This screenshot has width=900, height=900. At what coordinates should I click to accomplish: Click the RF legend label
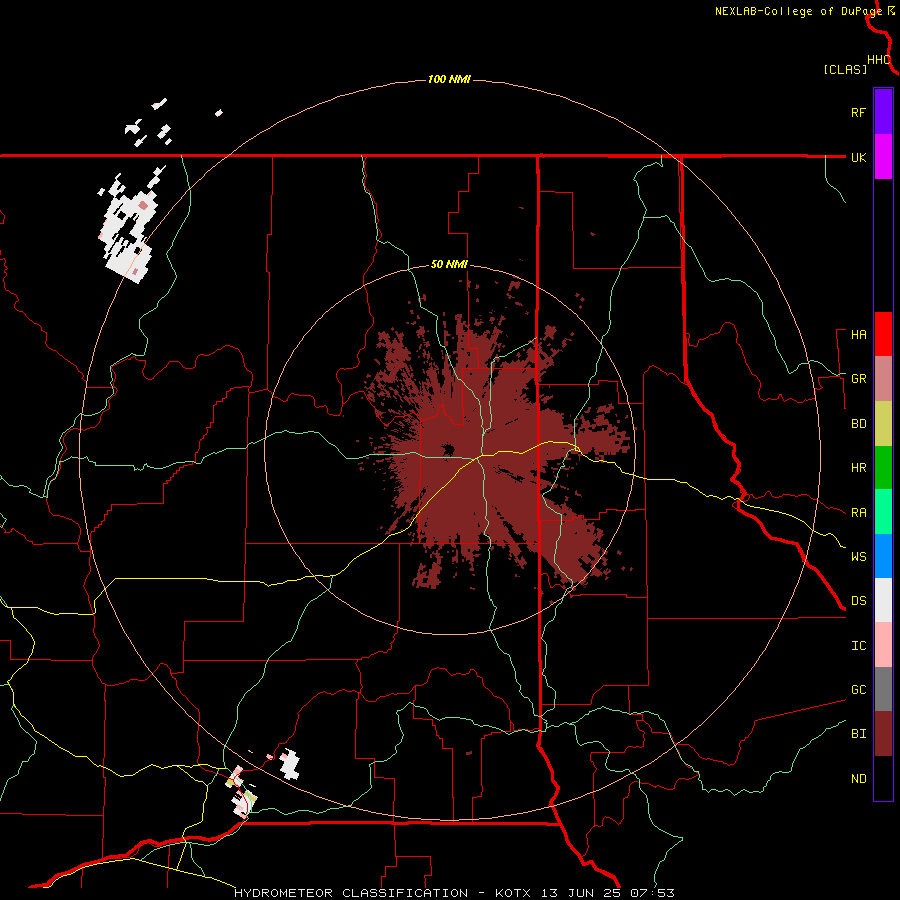point(858,112)
